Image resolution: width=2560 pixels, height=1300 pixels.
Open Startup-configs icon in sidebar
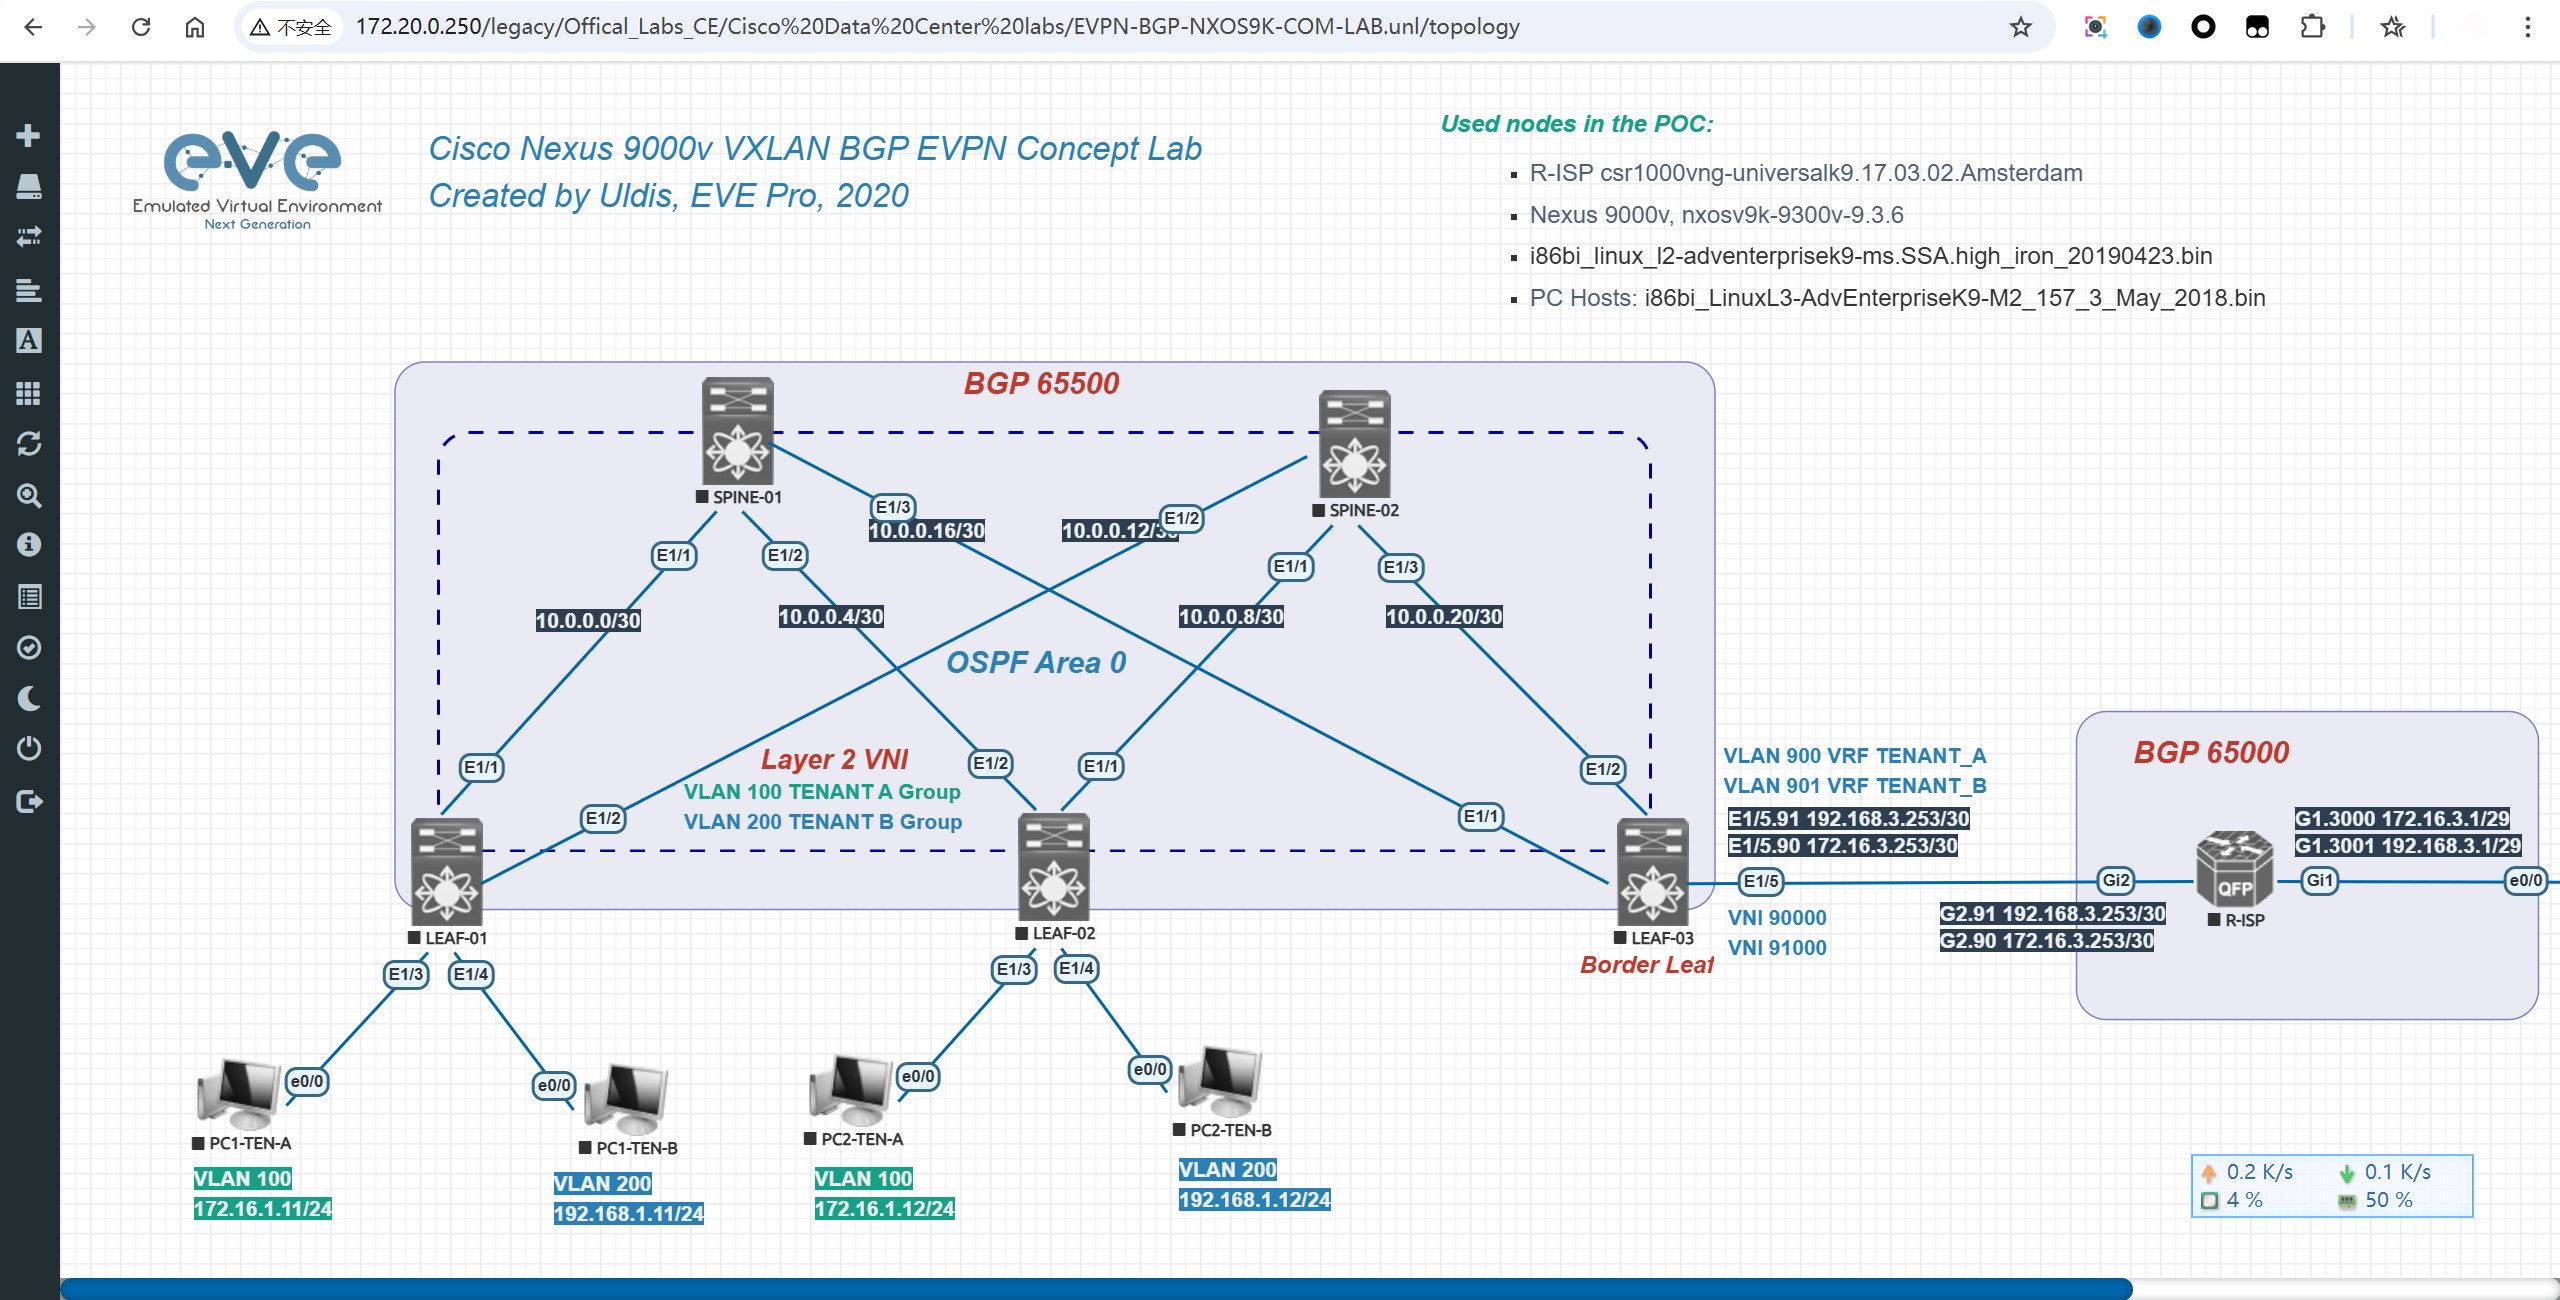pyautogui.click(x=28, y=290)
